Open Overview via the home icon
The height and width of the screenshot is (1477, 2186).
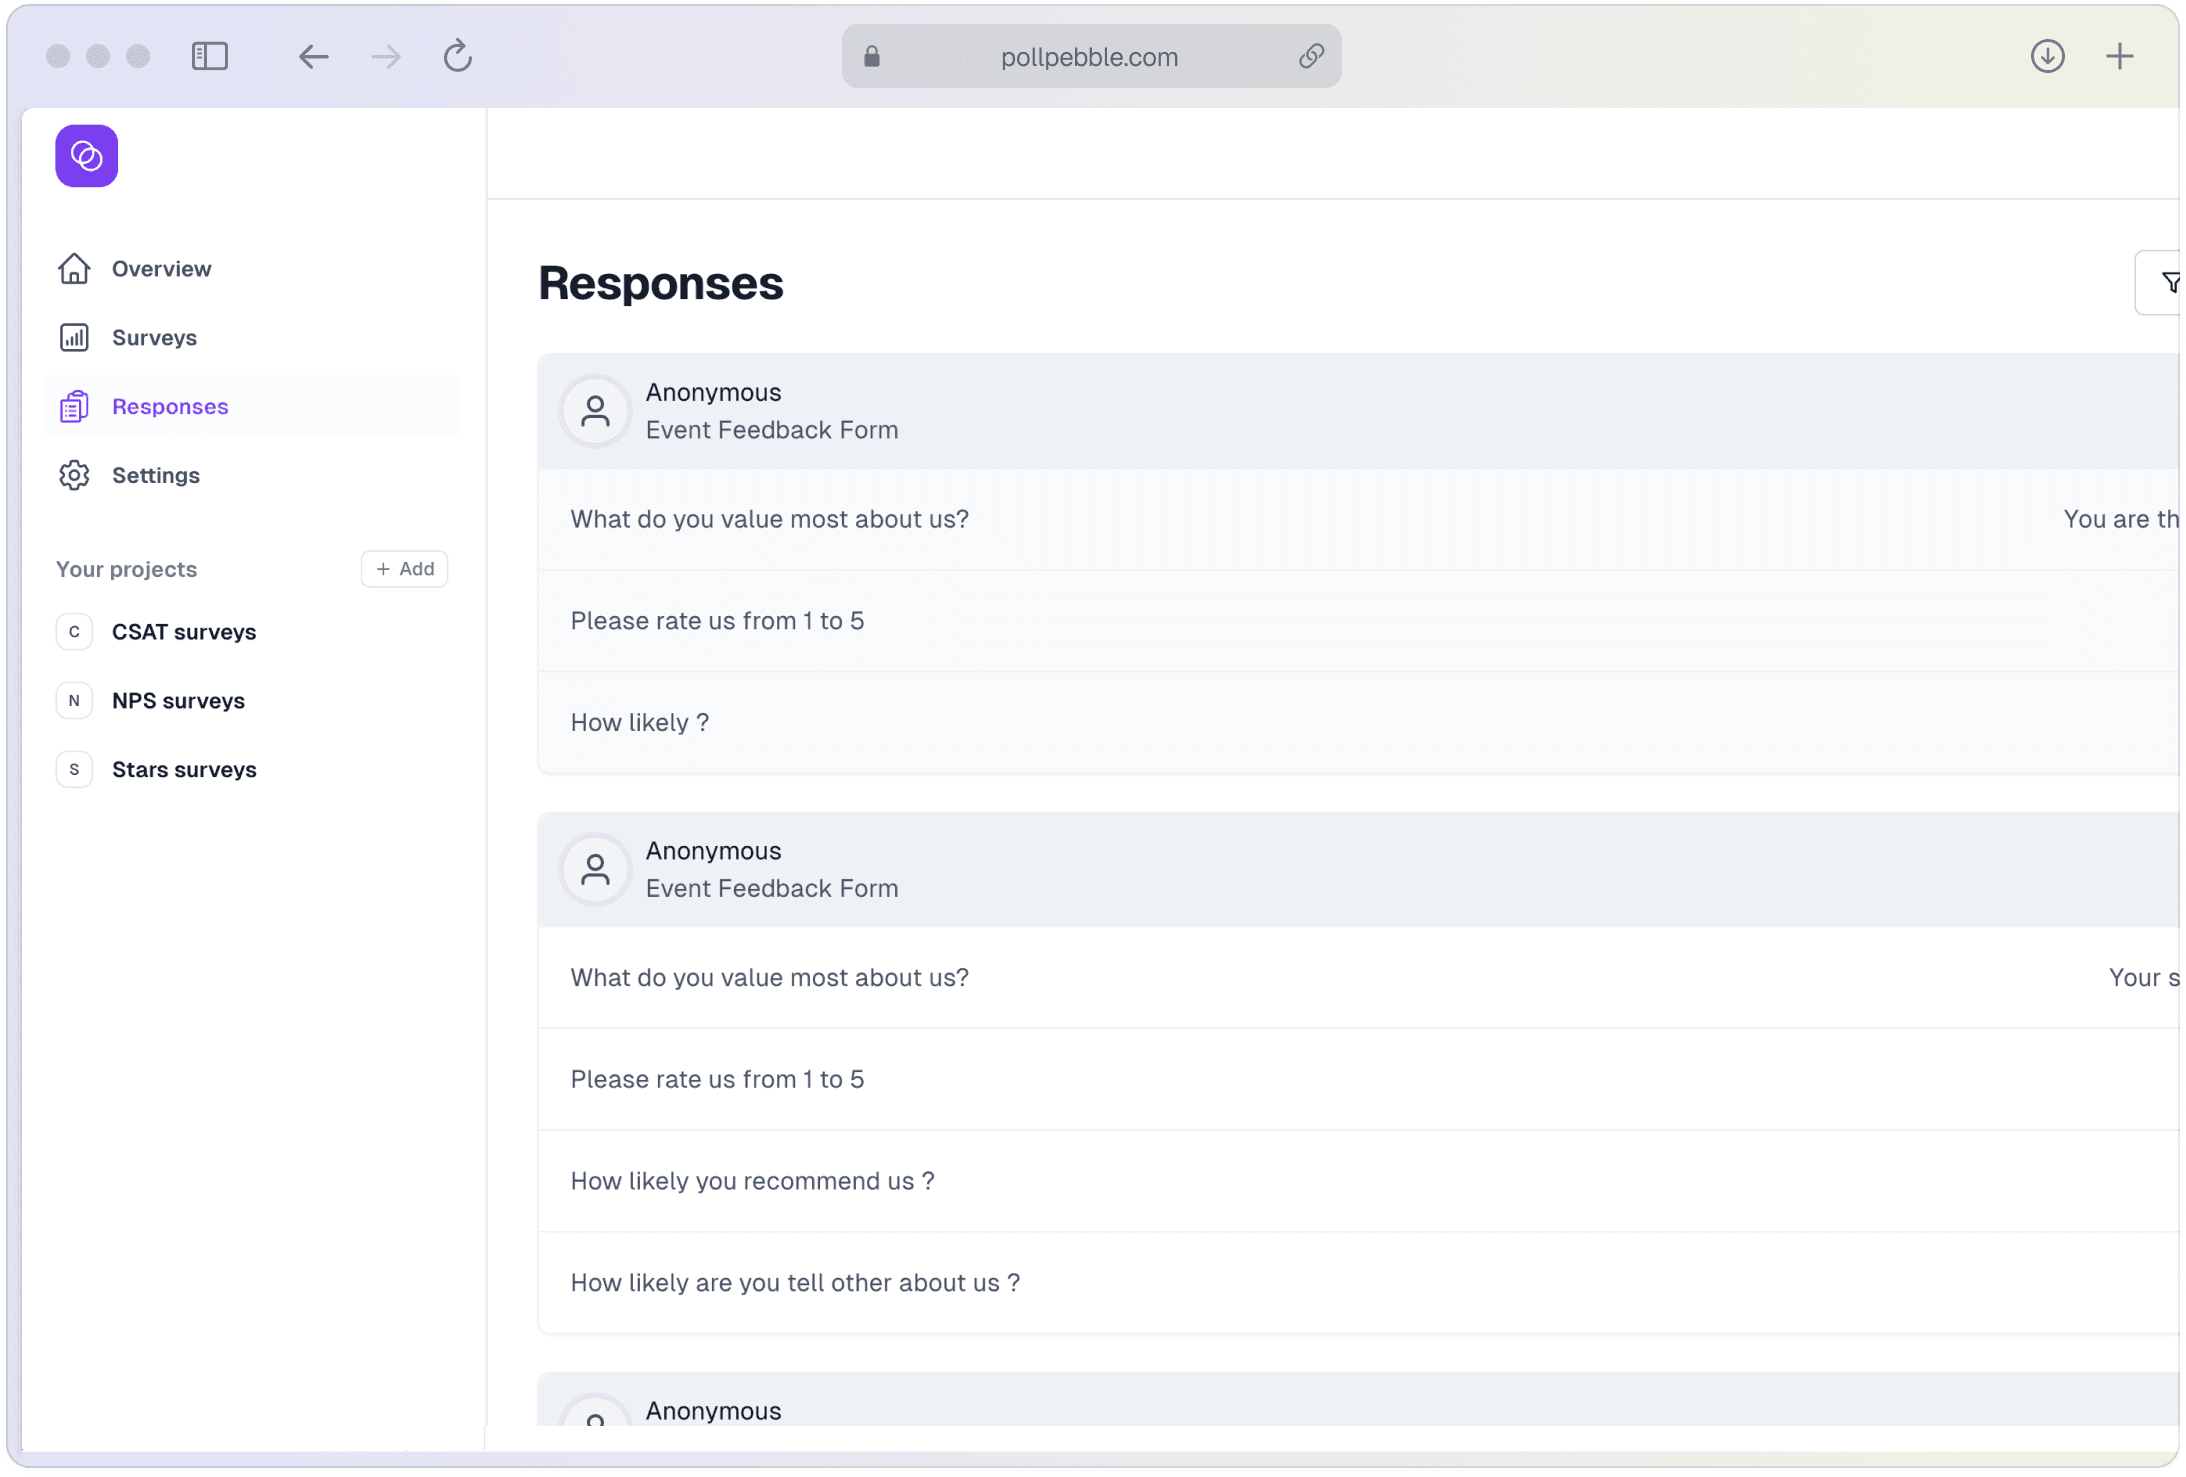(74, 269)
